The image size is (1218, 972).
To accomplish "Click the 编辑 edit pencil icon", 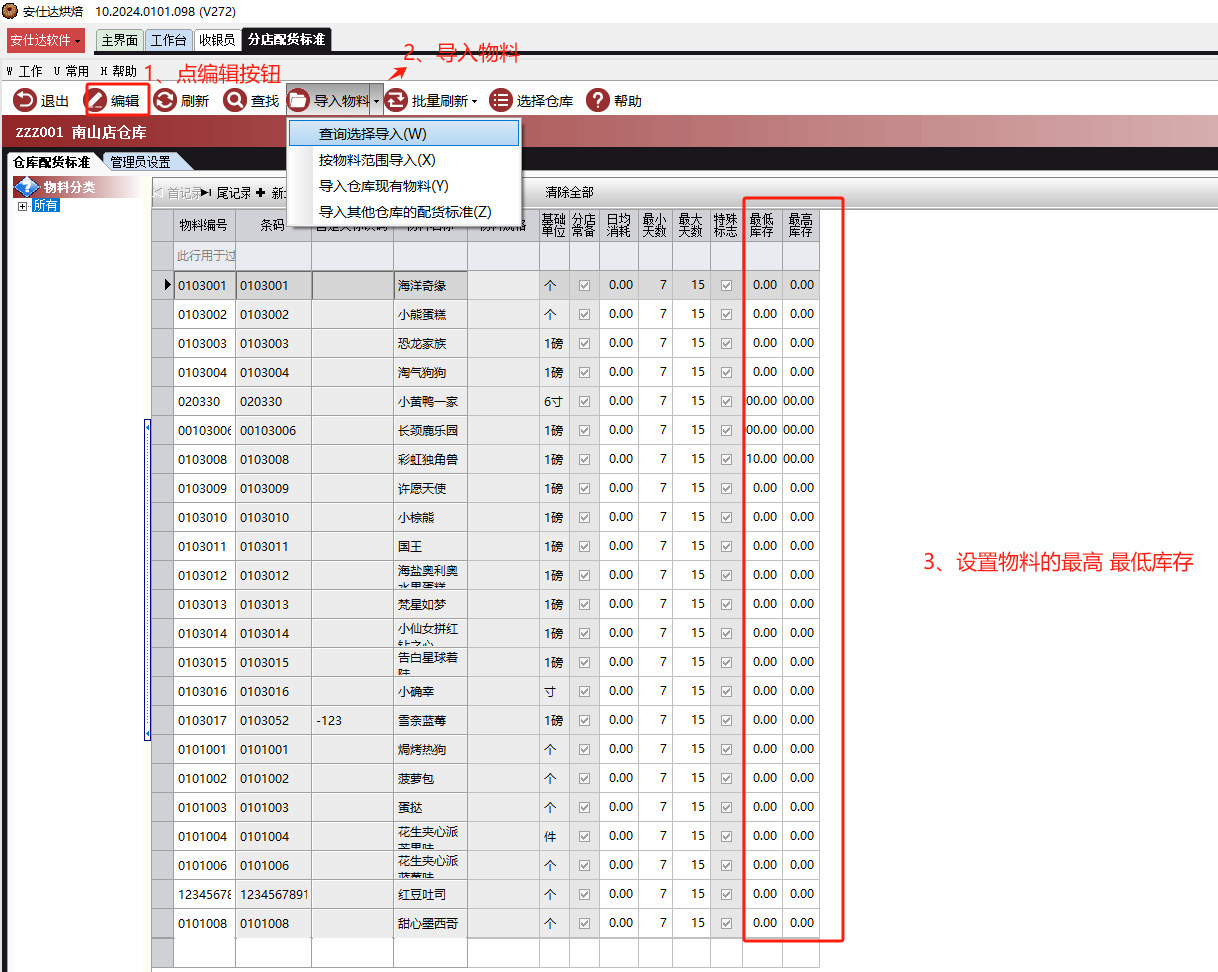I will [96, 100].
